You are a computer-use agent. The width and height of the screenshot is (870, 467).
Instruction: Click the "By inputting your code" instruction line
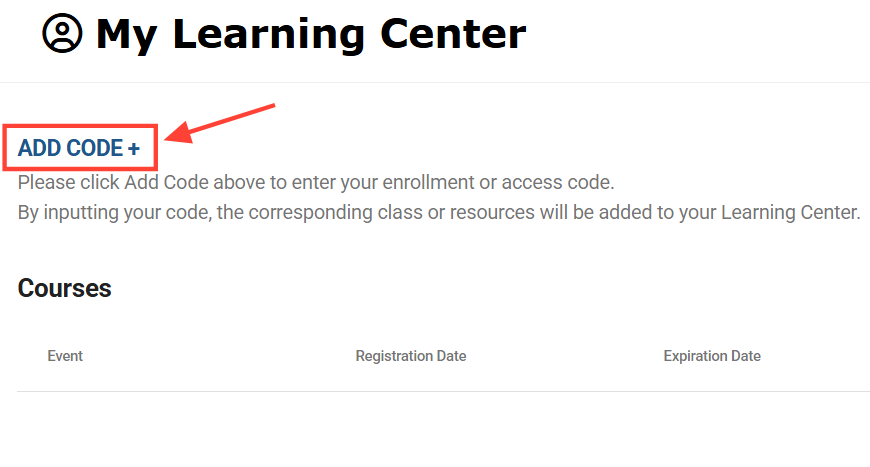(439, 213)
